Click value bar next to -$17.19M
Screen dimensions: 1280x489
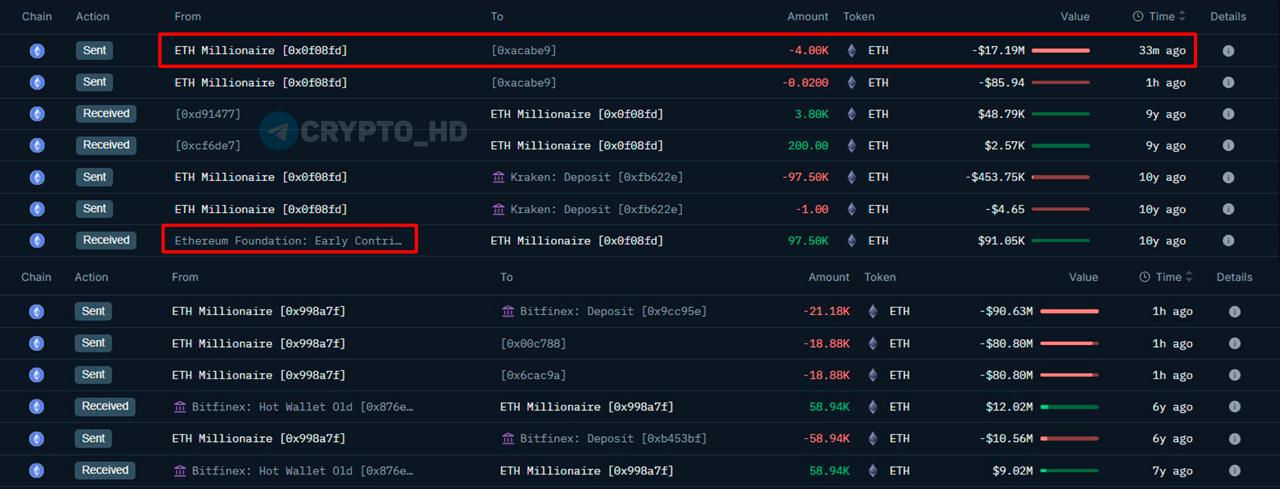pyautogui.click(x=1061, y=50)
